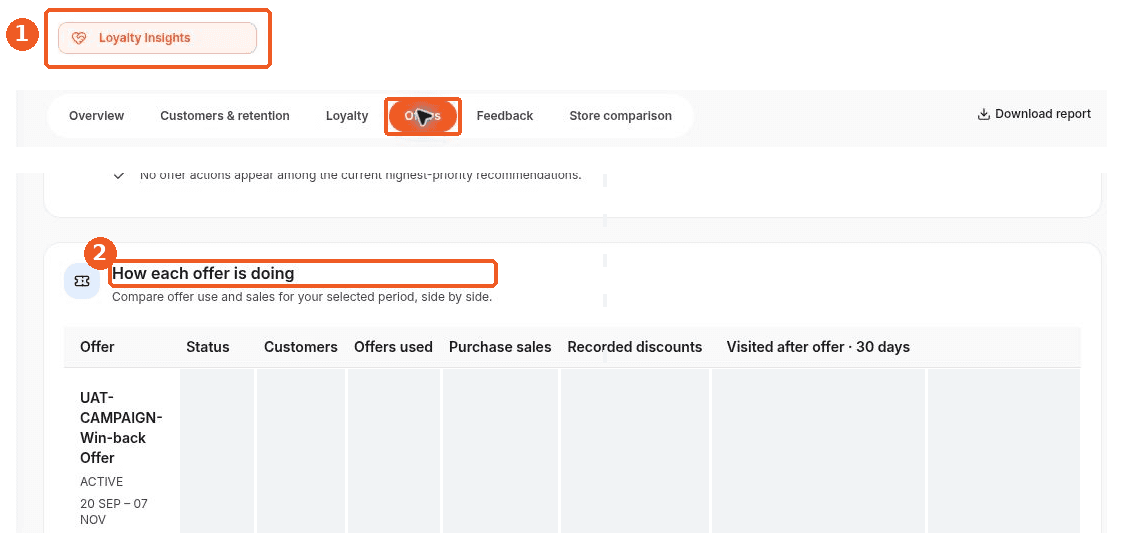Click the Status column header
Image resolution: width=1123 pixels, height=553 pixels.
click(x=208, y=347)
